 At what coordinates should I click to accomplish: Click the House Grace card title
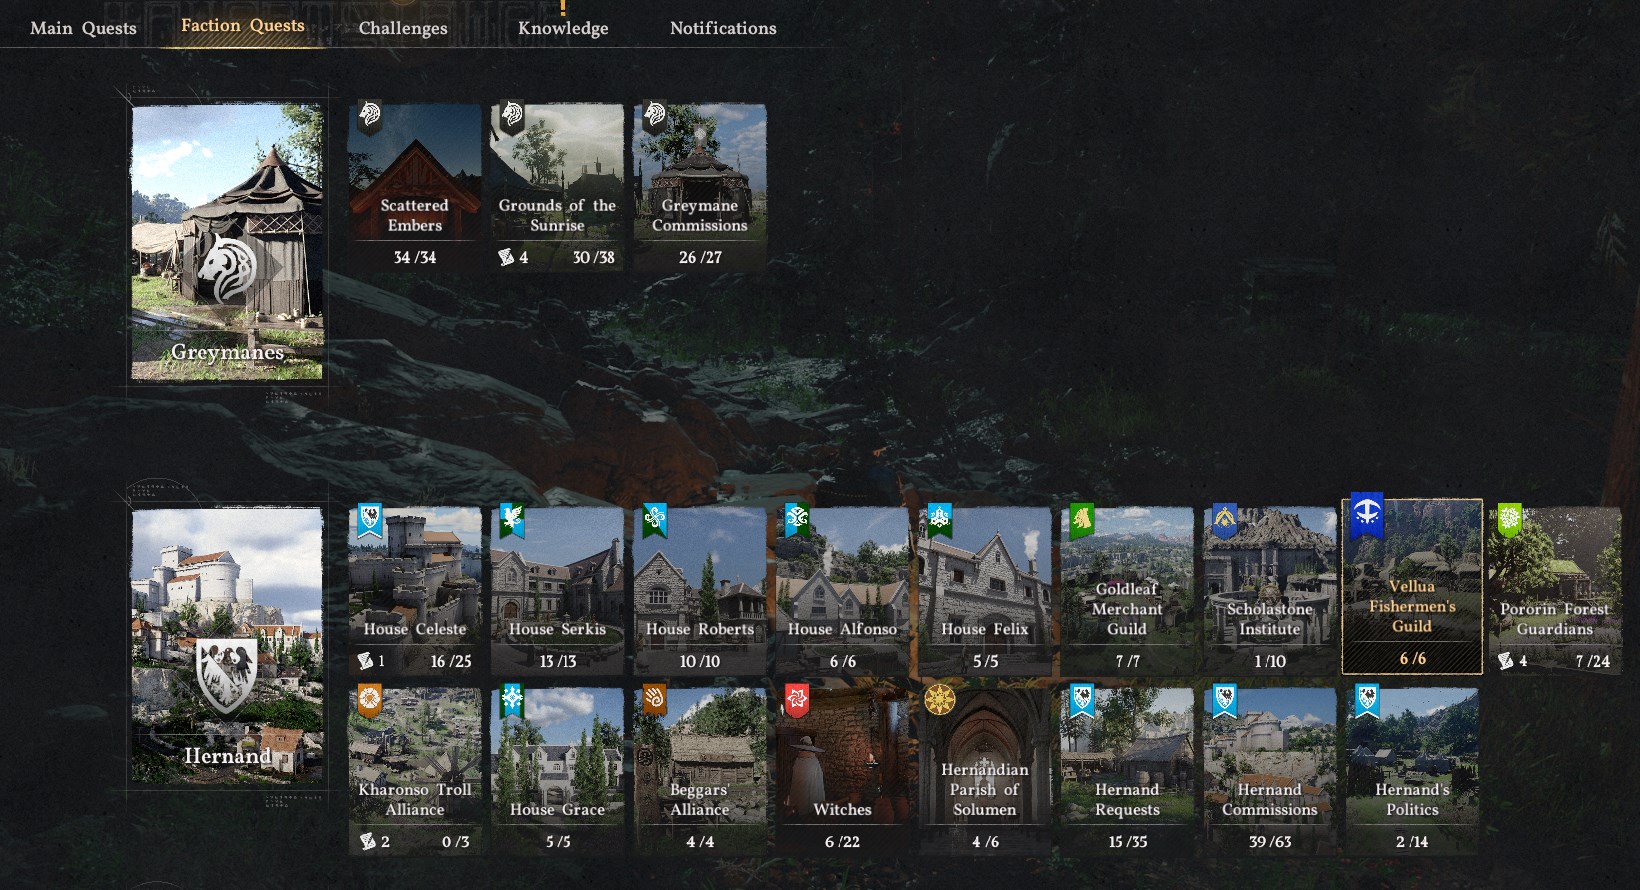(x=557, y=809)
